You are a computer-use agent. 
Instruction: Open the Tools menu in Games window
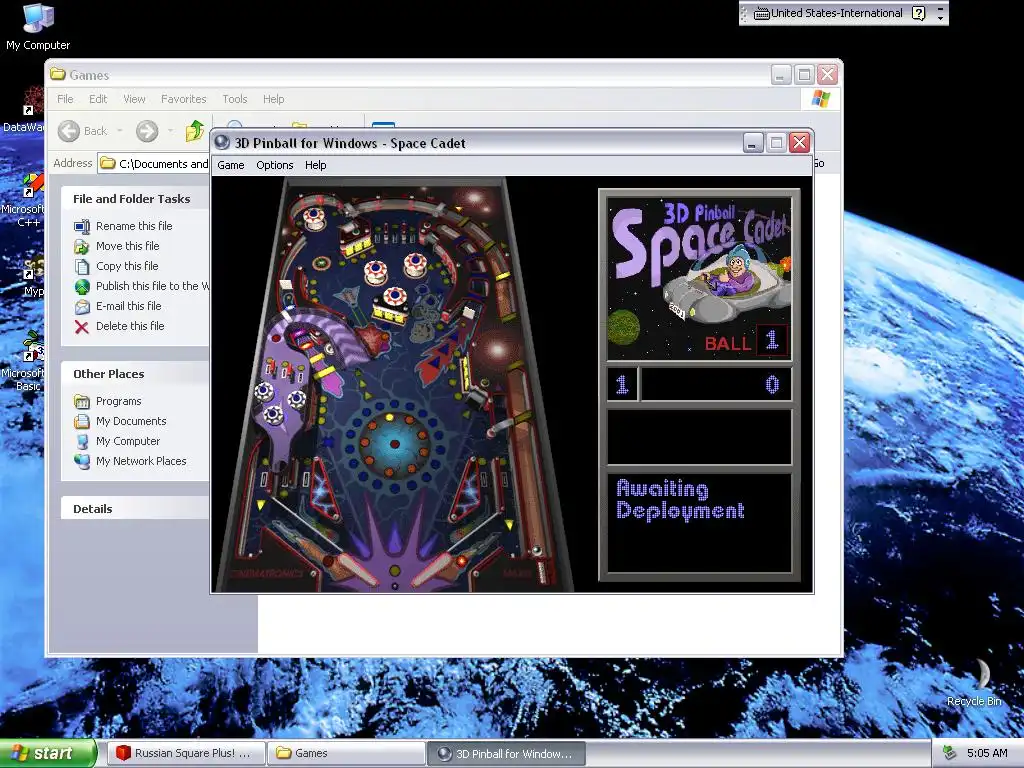click(234, 99)
